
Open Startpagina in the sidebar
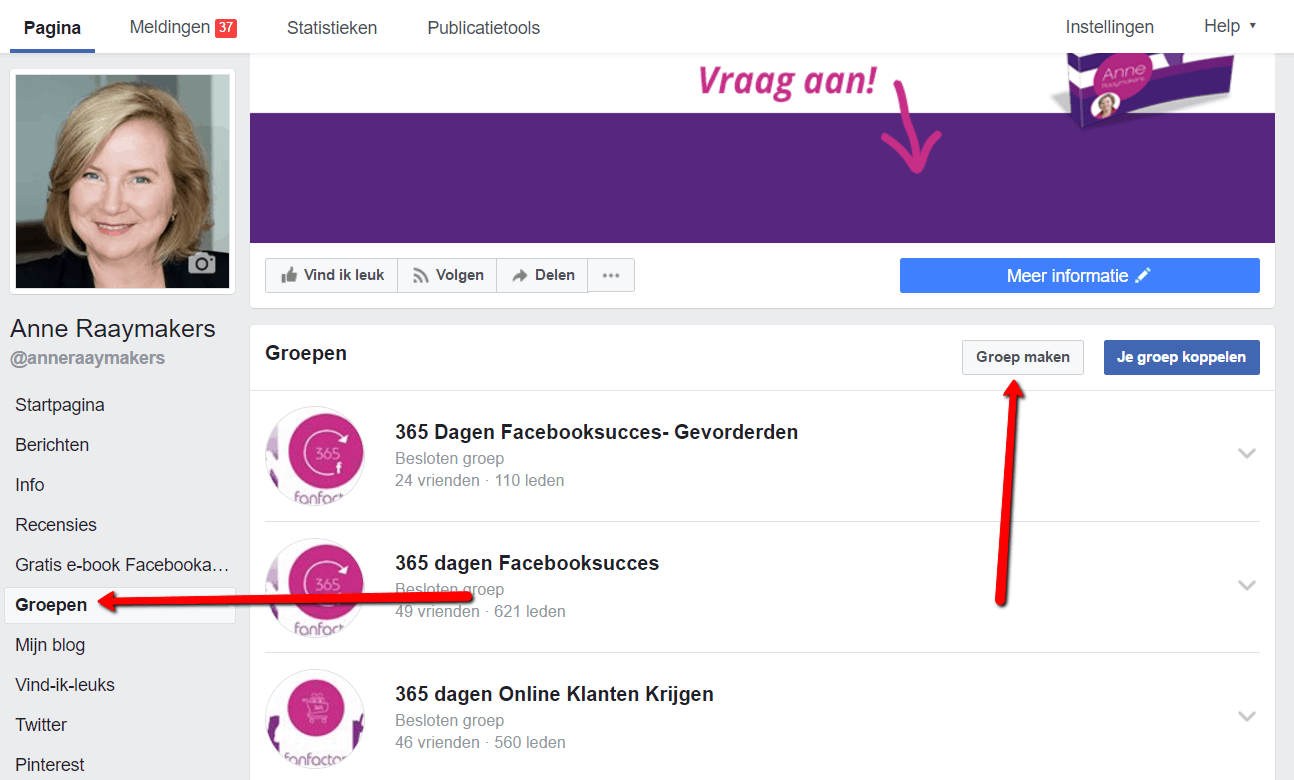point(60,405)
